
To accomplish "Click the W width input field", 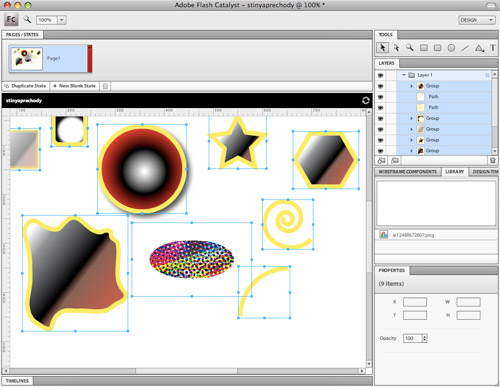I will [x=468, y=302].
